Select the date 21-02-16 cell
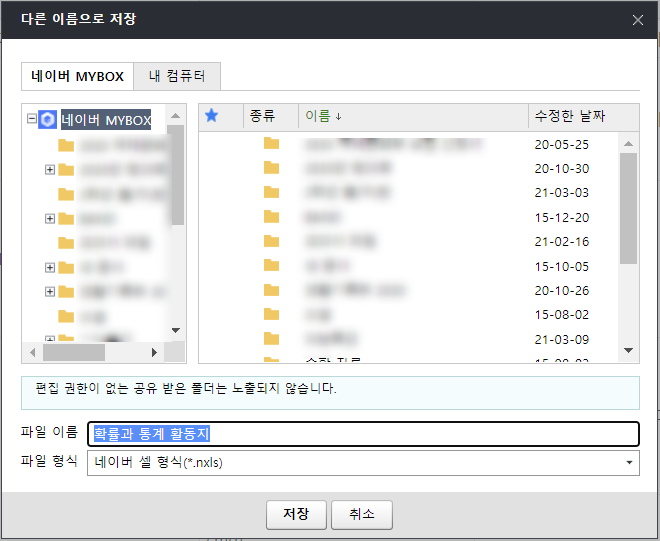Image resolution: width=660 pixels, height=541 pixels. [x=562, y=241]
